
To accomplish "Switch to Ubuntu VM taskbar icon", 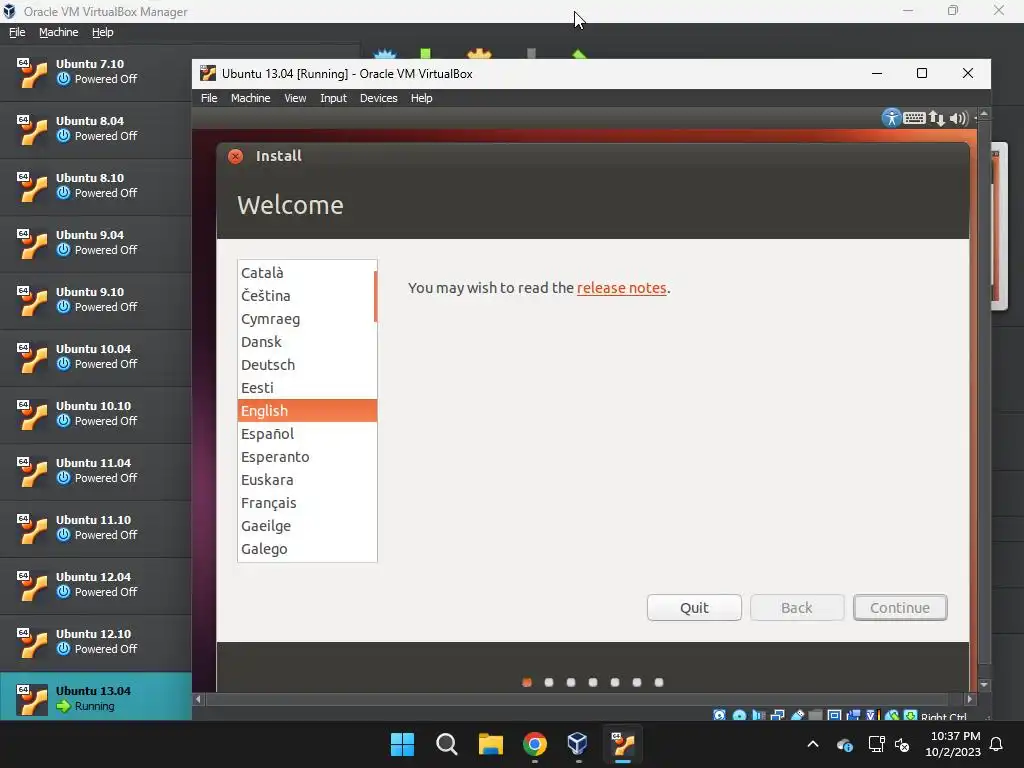I will (622, 744).
